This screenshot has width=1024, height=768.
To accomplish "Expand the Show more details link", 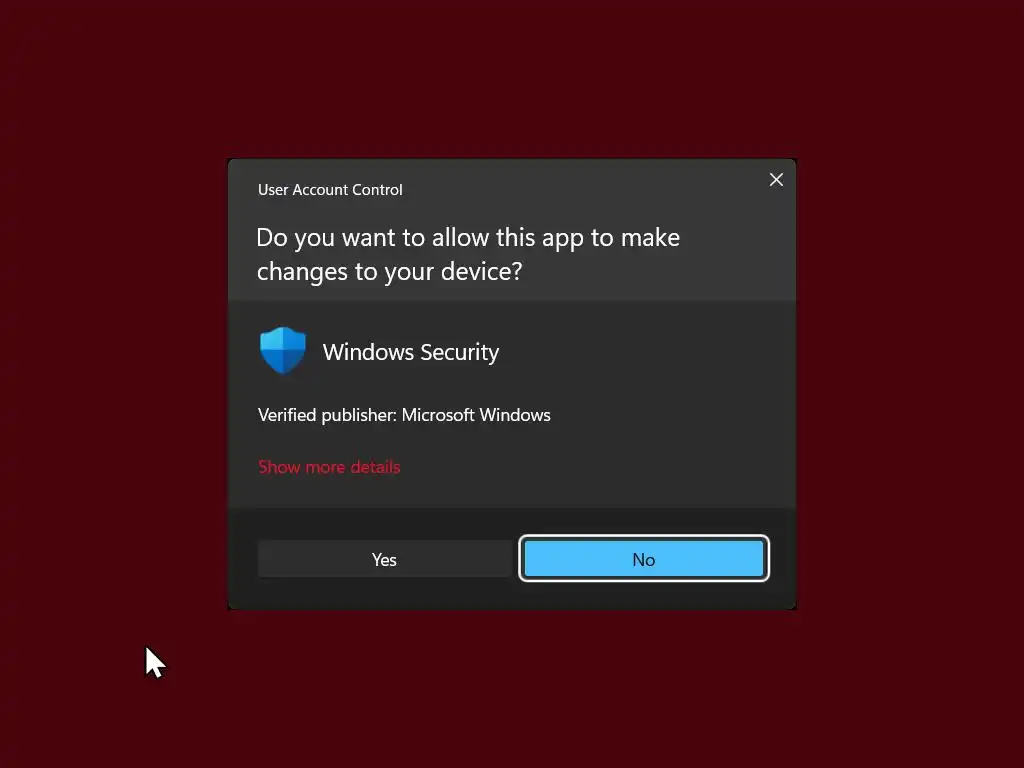I will tap(329, 467).
